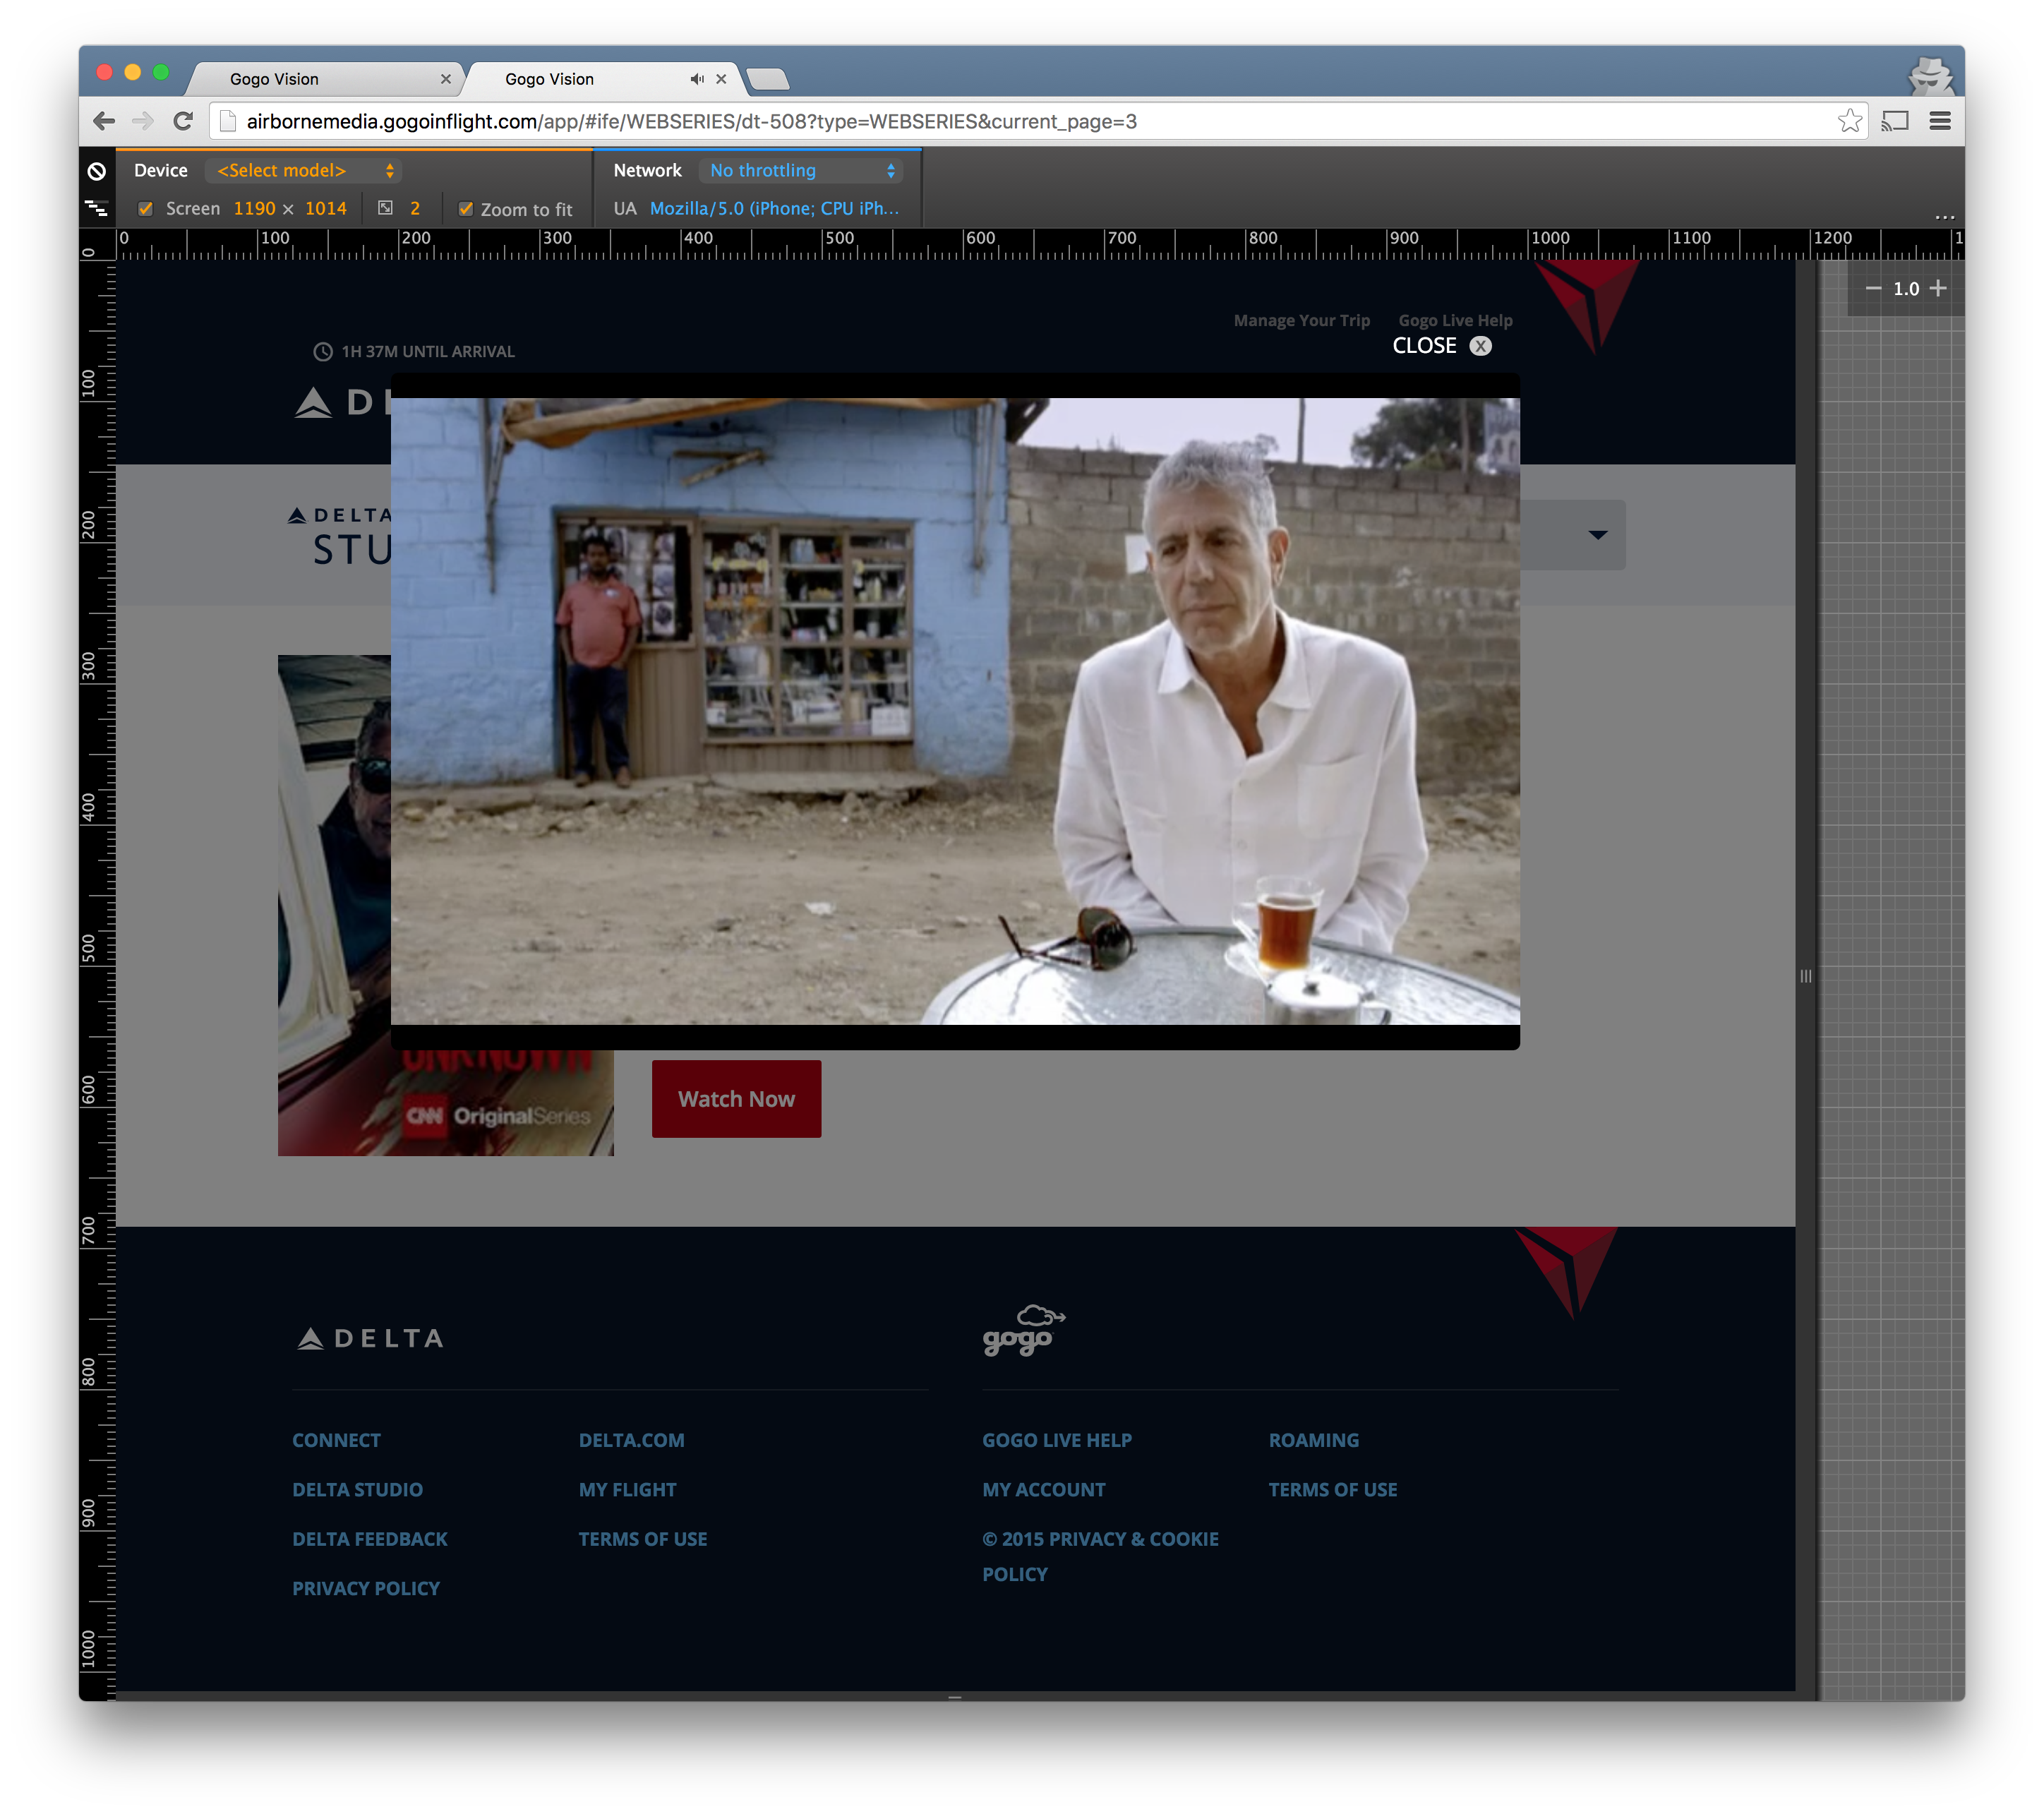Click the reset device emulation icon
The image size is (2044, 1814).
(x=96, y=171)
